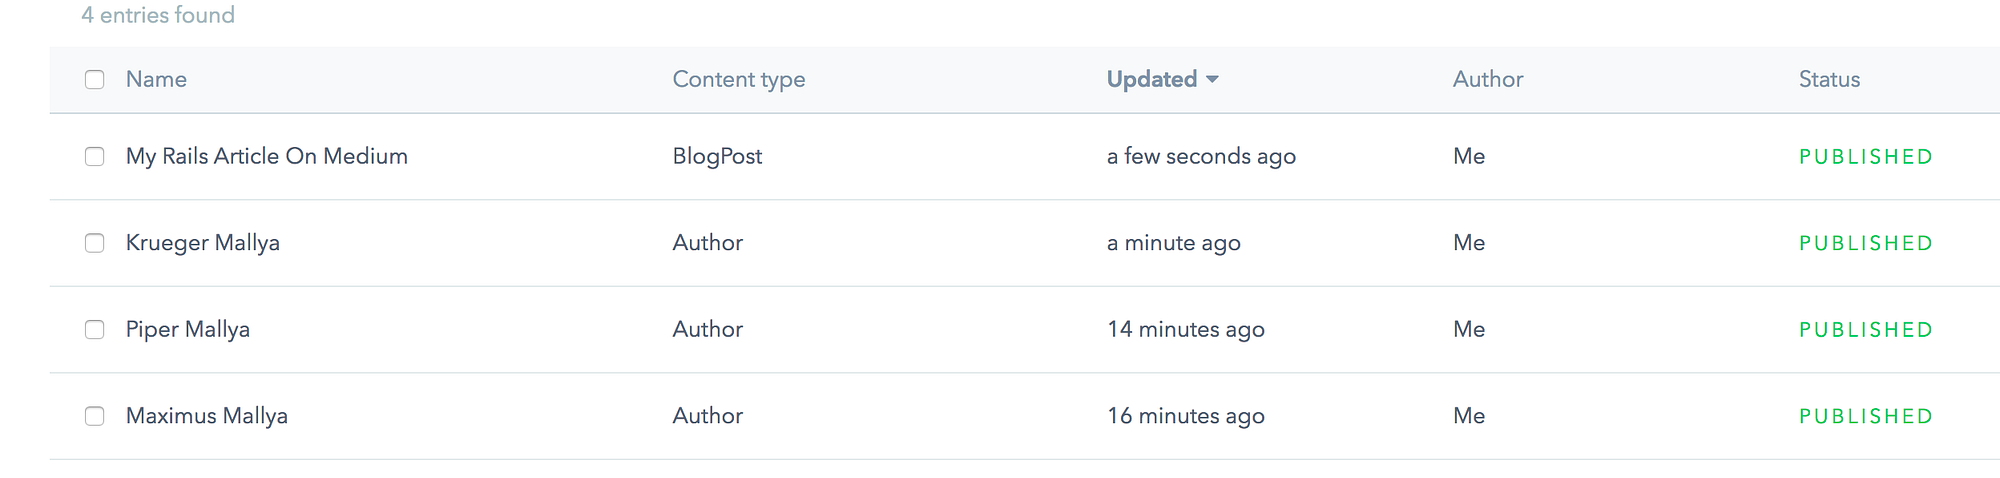The width and height of the screenshot is (2000, 478).
Task: Open the Krueger Mallya author entry
Action: click(x=202, y=243)
